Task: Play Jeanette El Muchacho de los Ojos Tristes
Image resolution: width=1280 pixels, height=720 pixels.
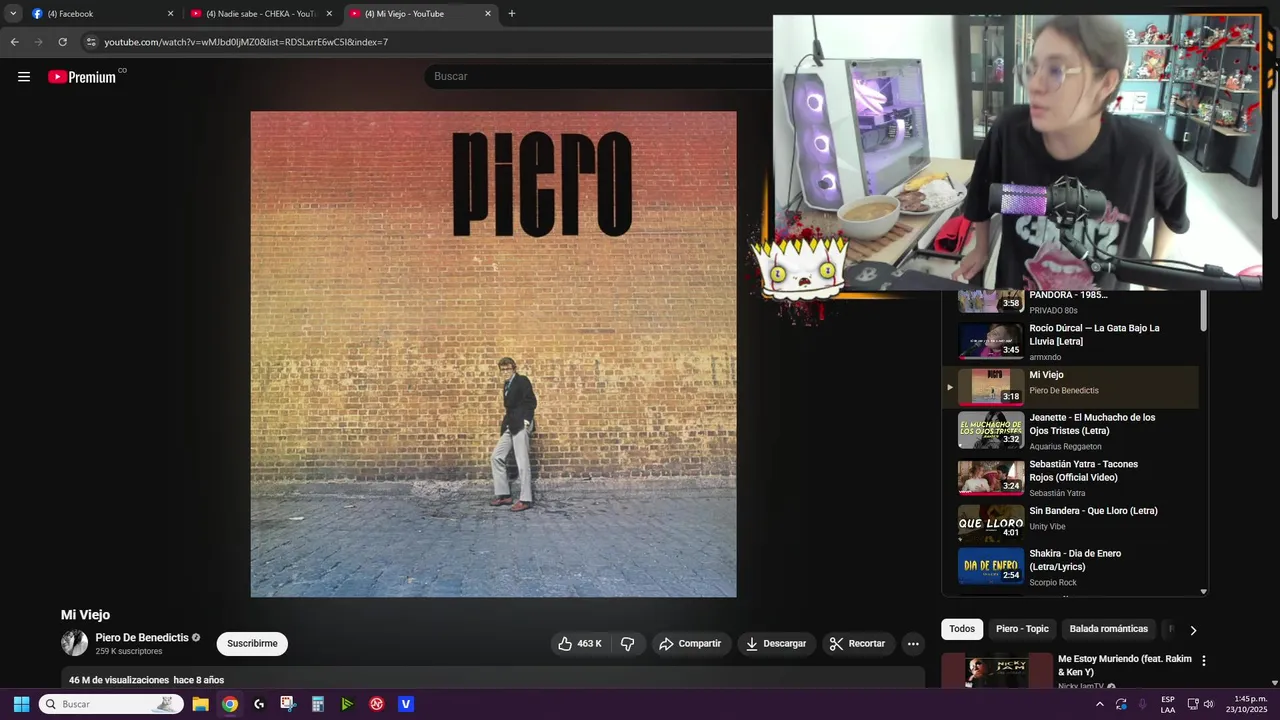Action: [1070, 430]
